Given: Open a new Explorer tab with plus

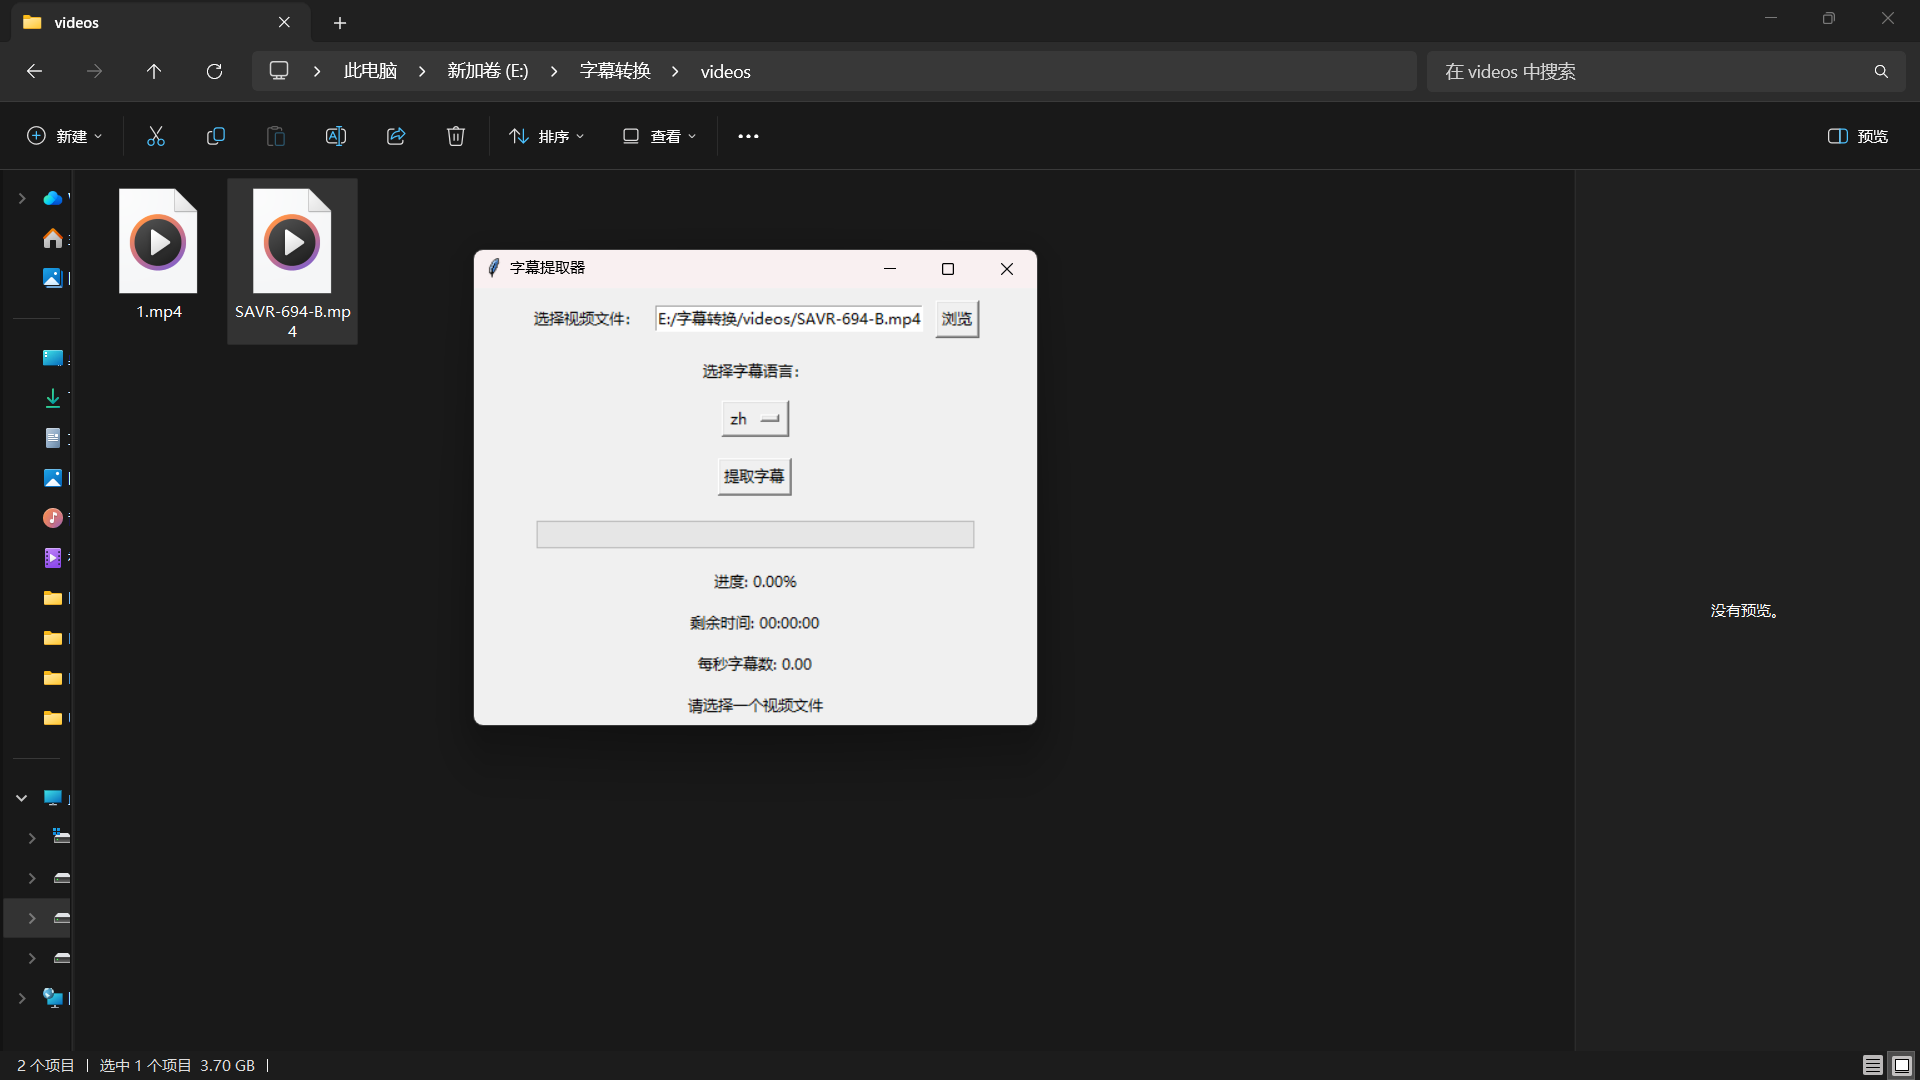Looking at the screenshot, I should pyautogui.click(x=340, y=22).
